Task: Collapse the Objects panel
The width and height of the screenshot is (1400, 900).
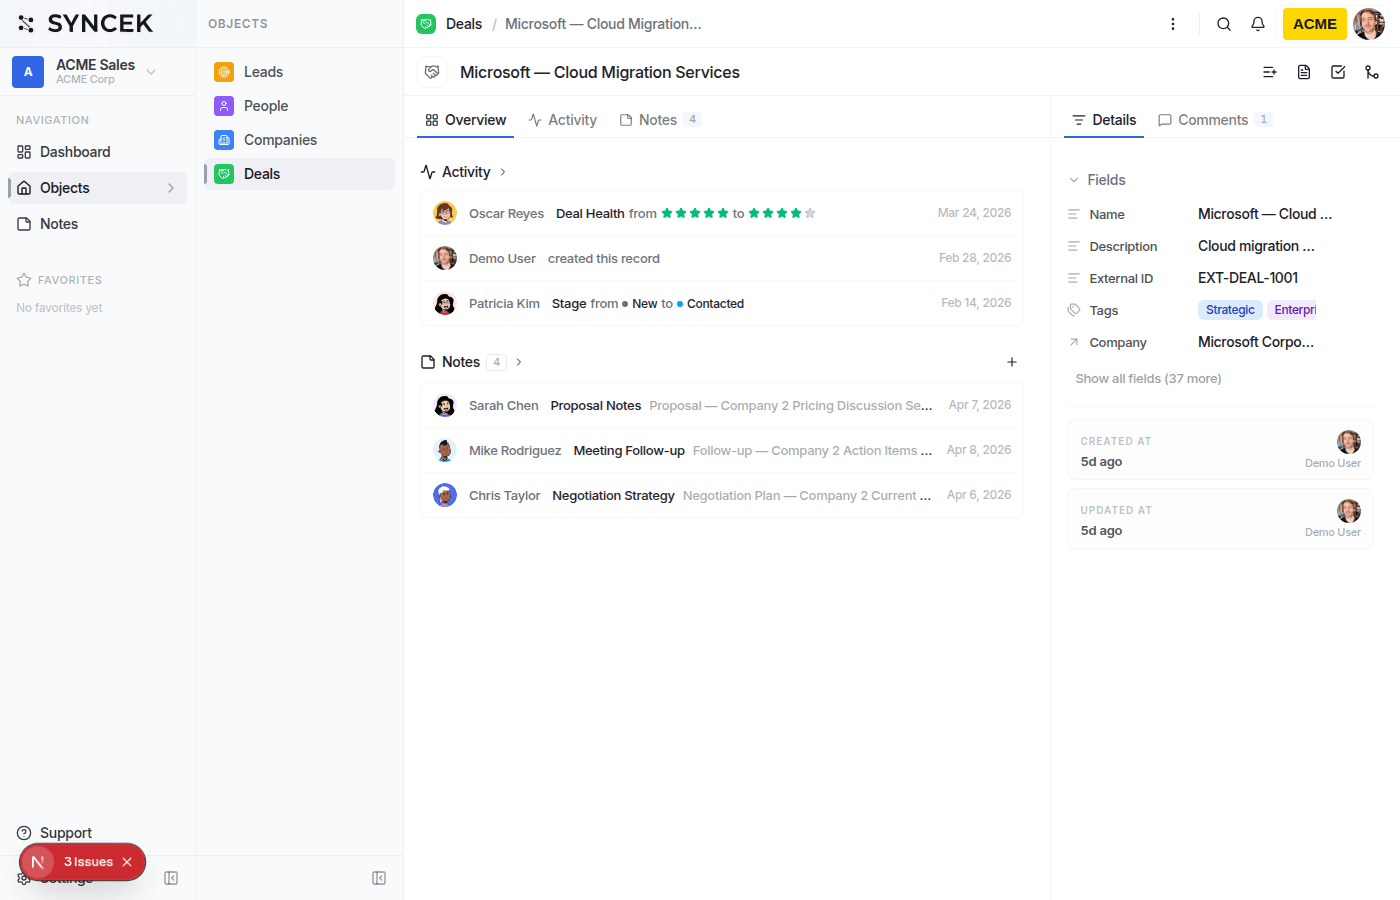Action: tap(379, 878)
